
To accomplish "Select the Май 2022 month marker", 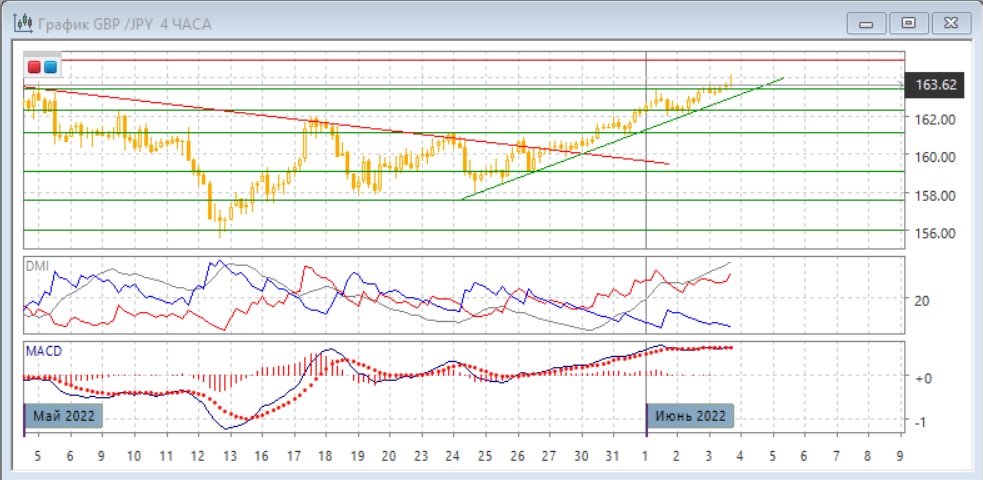I will [63, 416].
